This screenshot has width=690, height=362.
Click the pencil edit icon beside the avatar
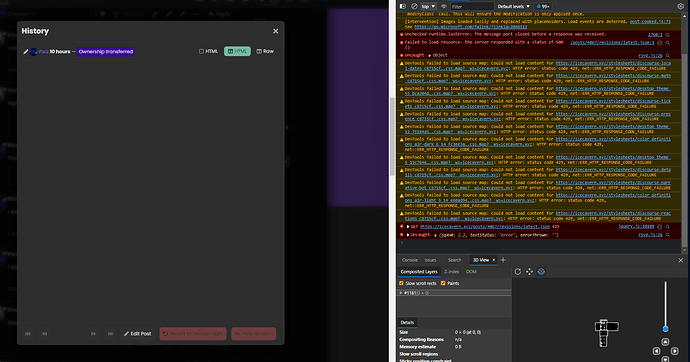click(26, 52)
